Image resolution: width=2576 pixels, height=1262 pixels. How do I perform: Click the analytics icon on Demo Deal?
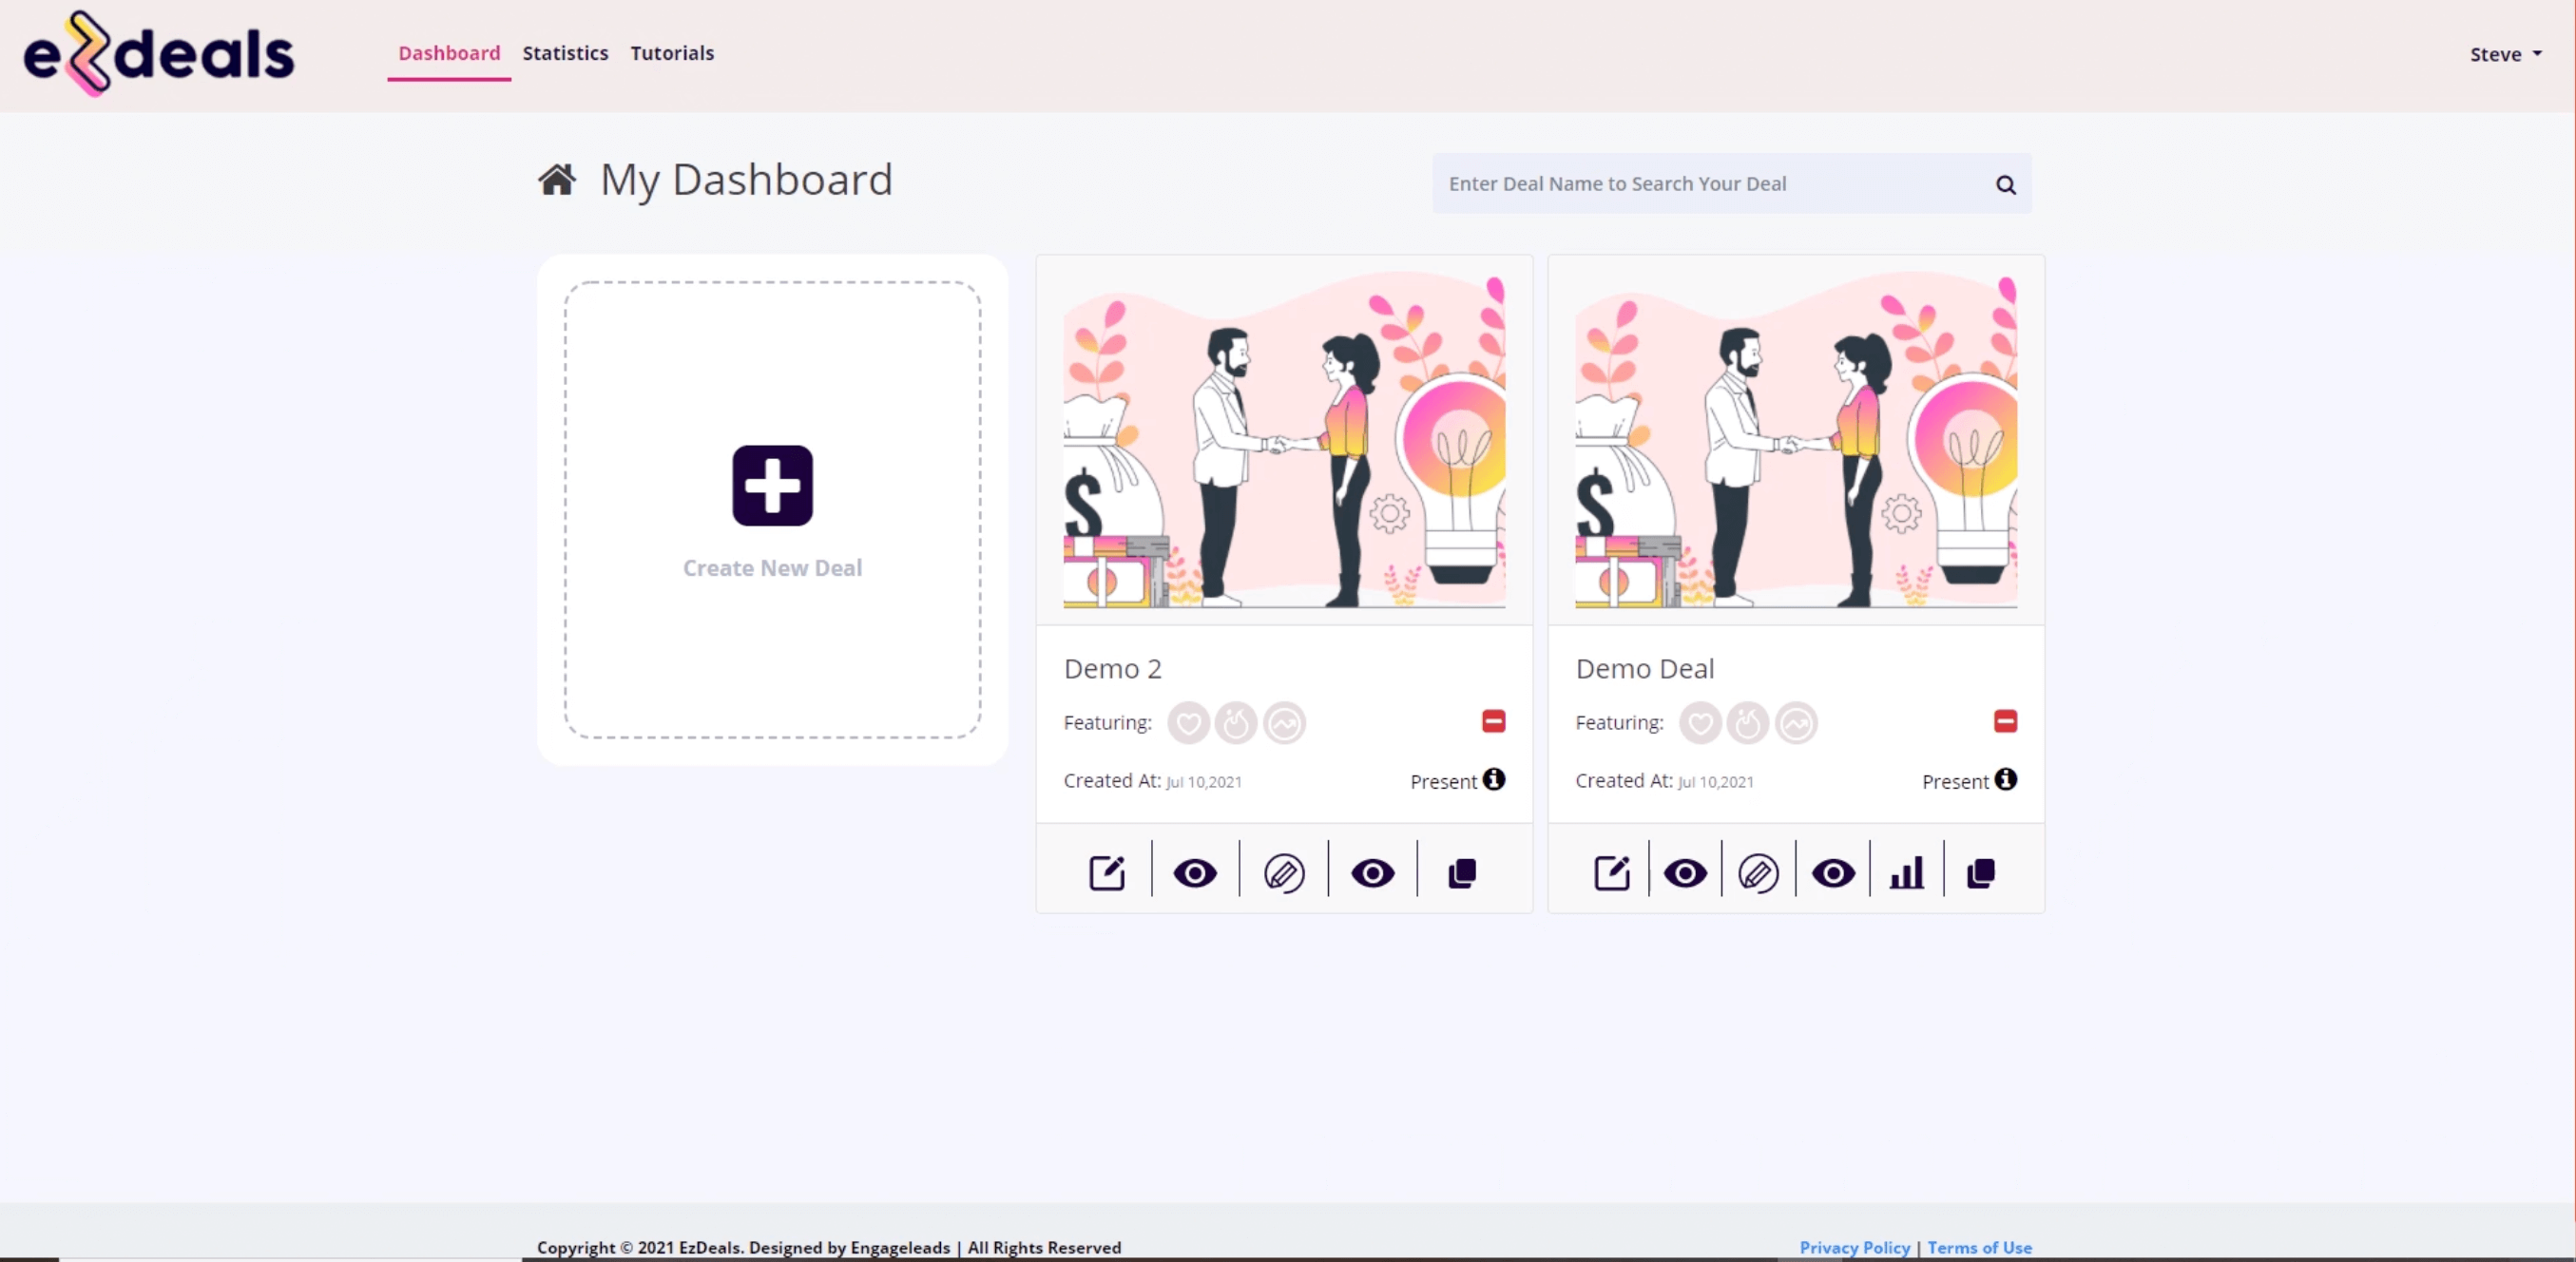1906,872
